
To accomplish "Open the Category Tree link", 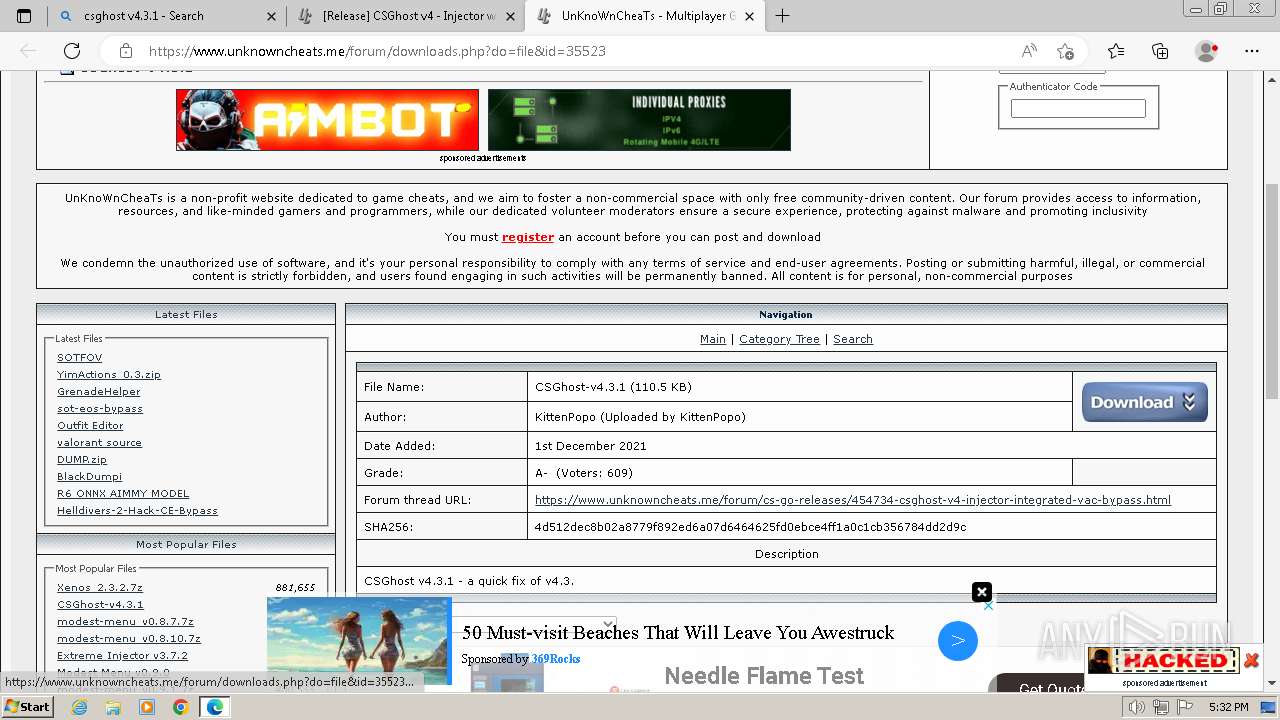I will (779, 339).
